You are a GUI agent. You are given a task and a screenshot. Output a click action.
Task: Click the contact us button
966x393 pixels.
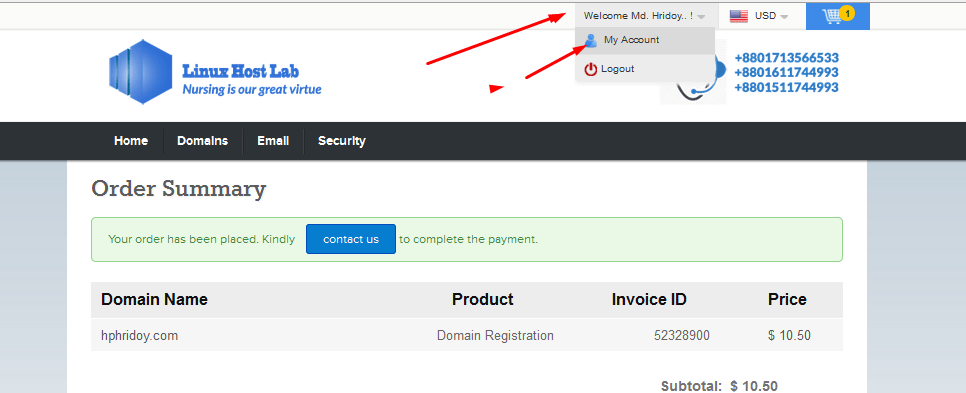[x=351, y=239]
